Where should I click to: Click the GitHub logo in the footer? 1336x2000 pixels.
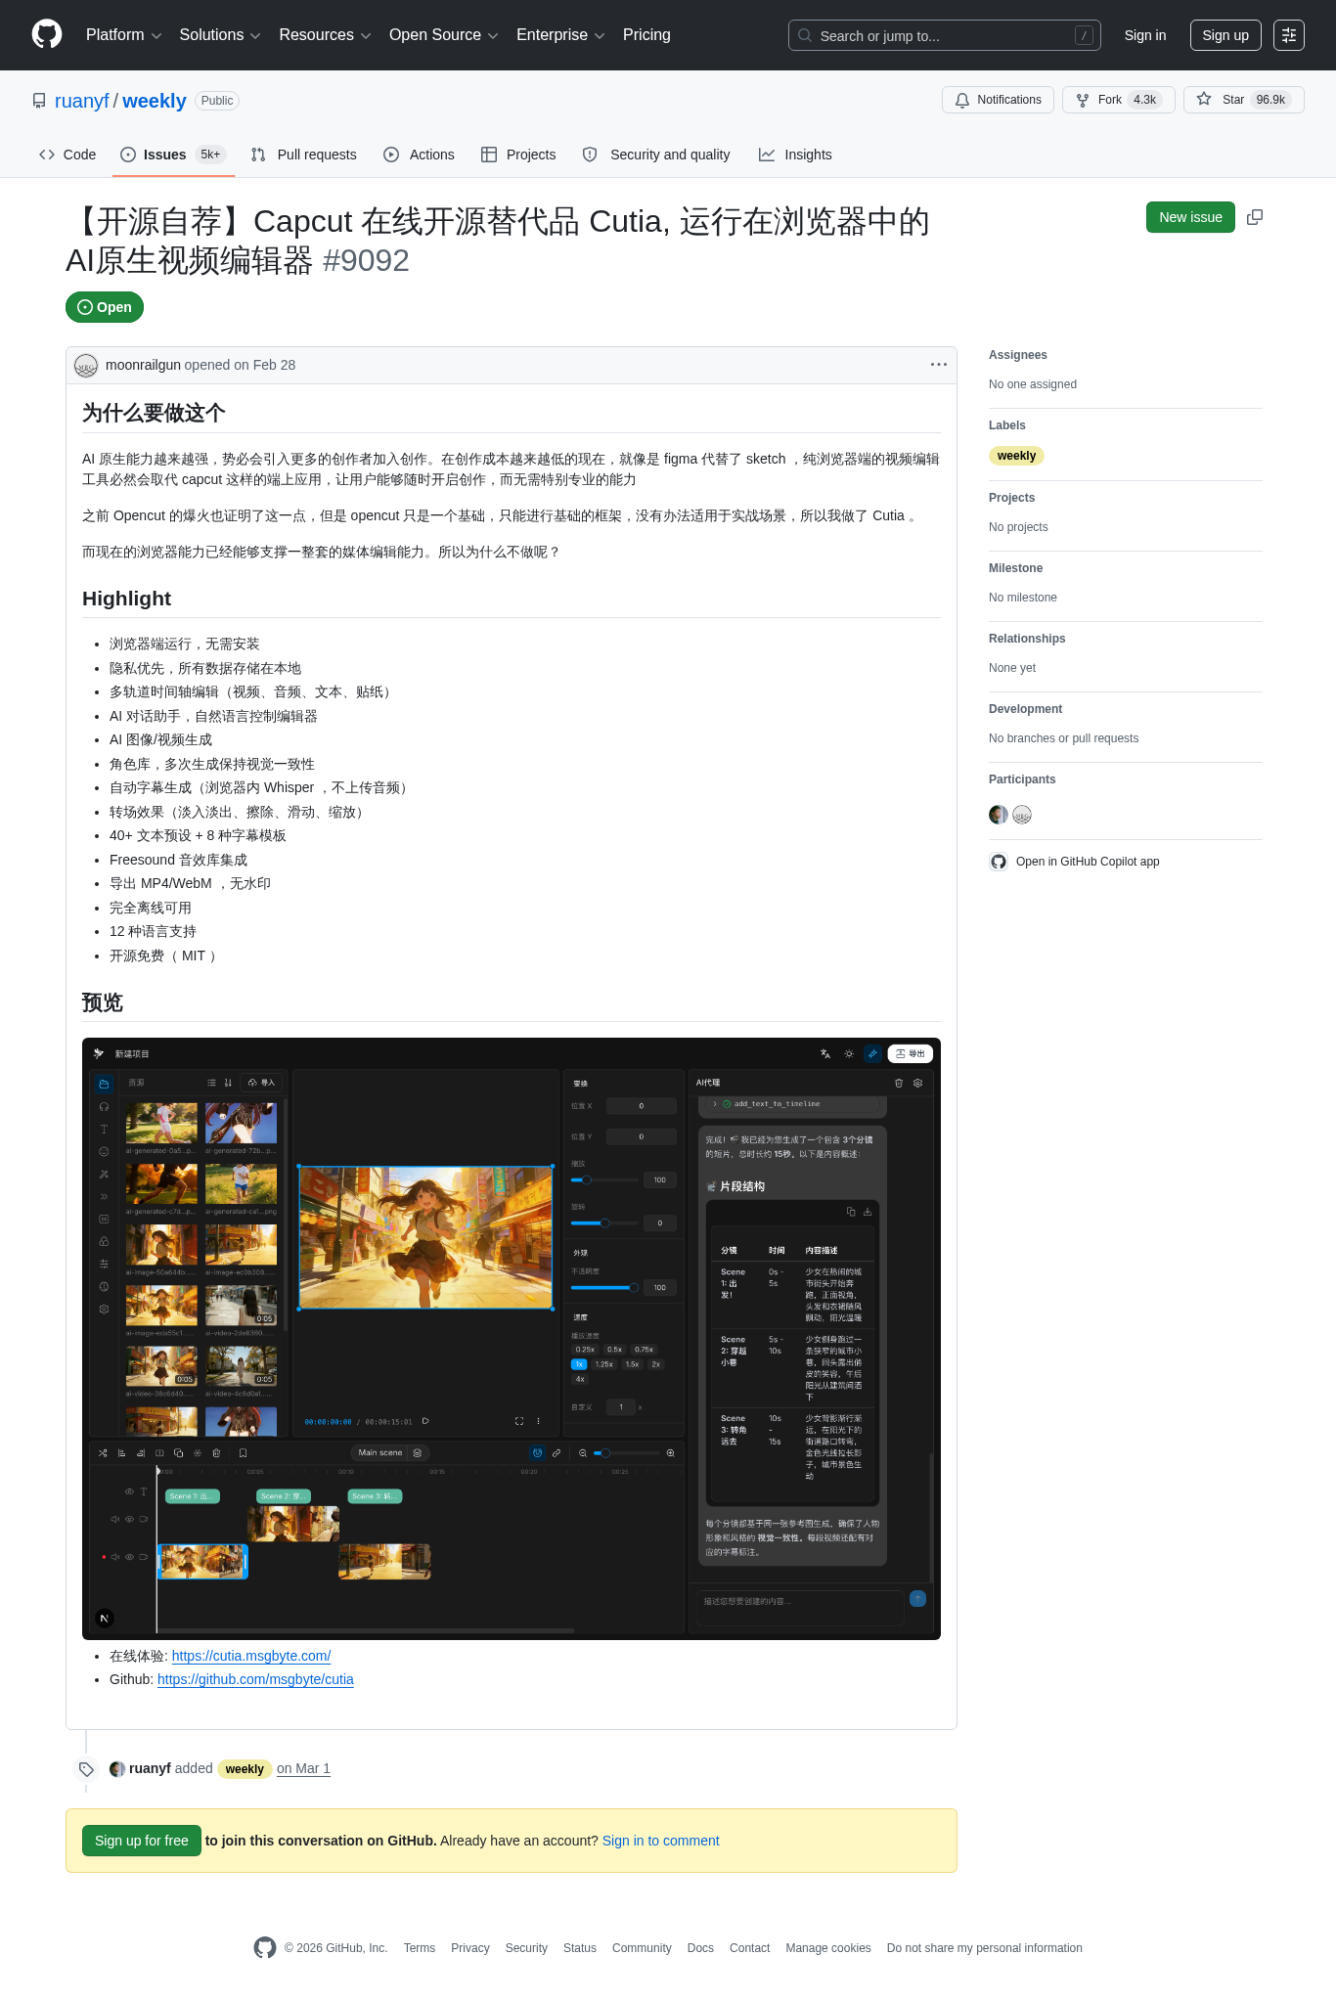(265, 1948)
